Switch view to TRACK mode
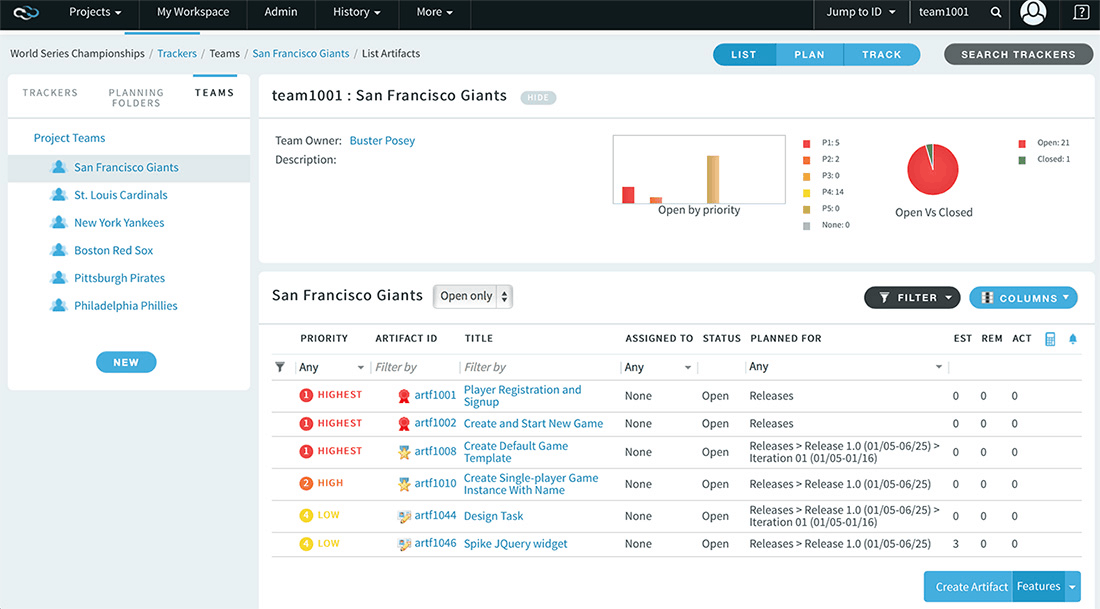 pyautogui.click(x=881, y=55)
